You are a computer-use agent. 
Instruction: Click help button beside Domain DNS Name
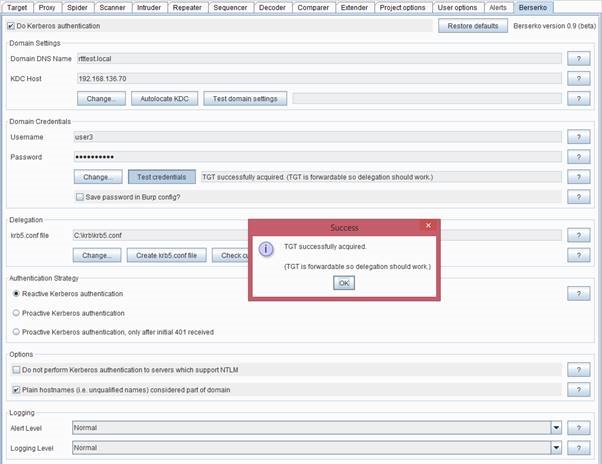(x=579, y=59)
